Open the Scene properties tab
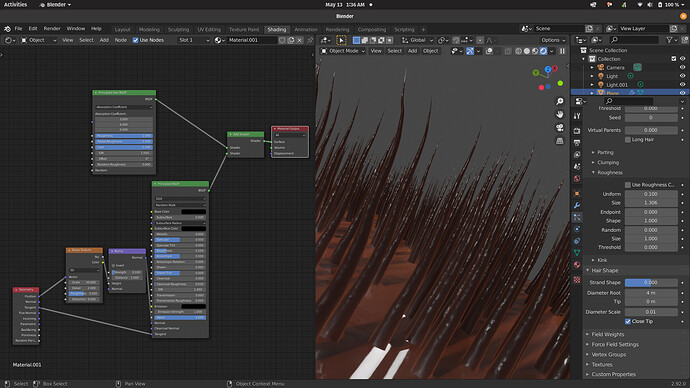 (577, 166)
